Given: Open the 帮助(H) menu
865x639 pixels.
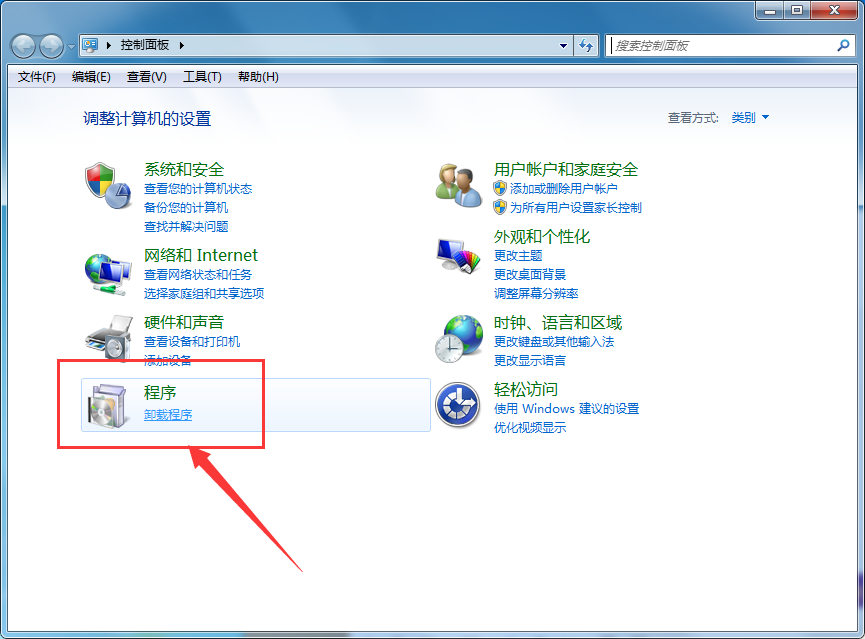Looking at the screenshot, I should [x=258, y=77].
